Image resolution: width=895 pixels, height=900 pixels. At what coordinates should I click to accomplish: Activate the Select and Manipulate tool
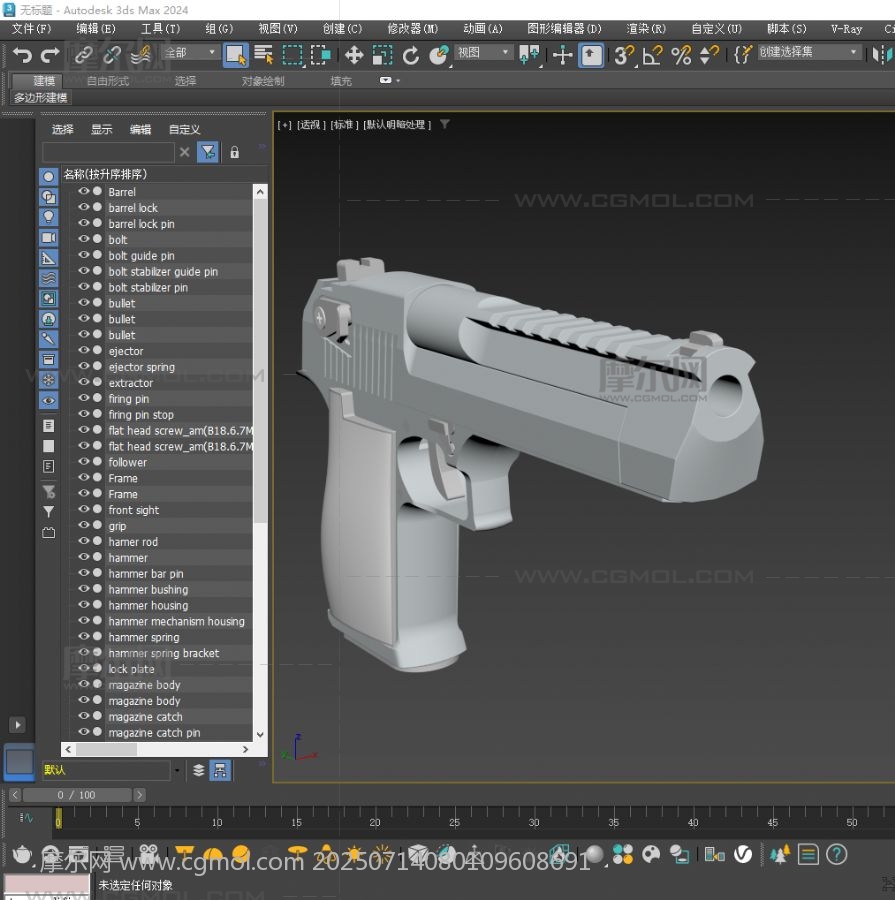[x=562, y=55]
